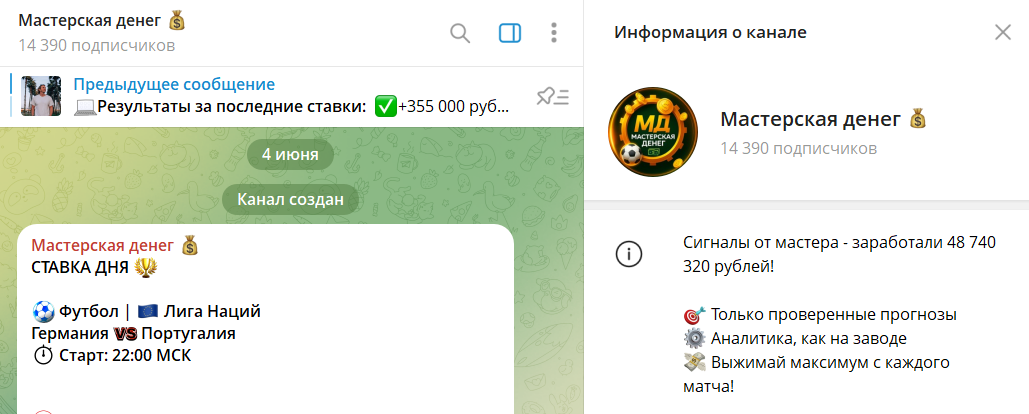Click the VS icon between Германия and Португалия
This screenshot has height=414, width=1029.
[x=125, y=334]
